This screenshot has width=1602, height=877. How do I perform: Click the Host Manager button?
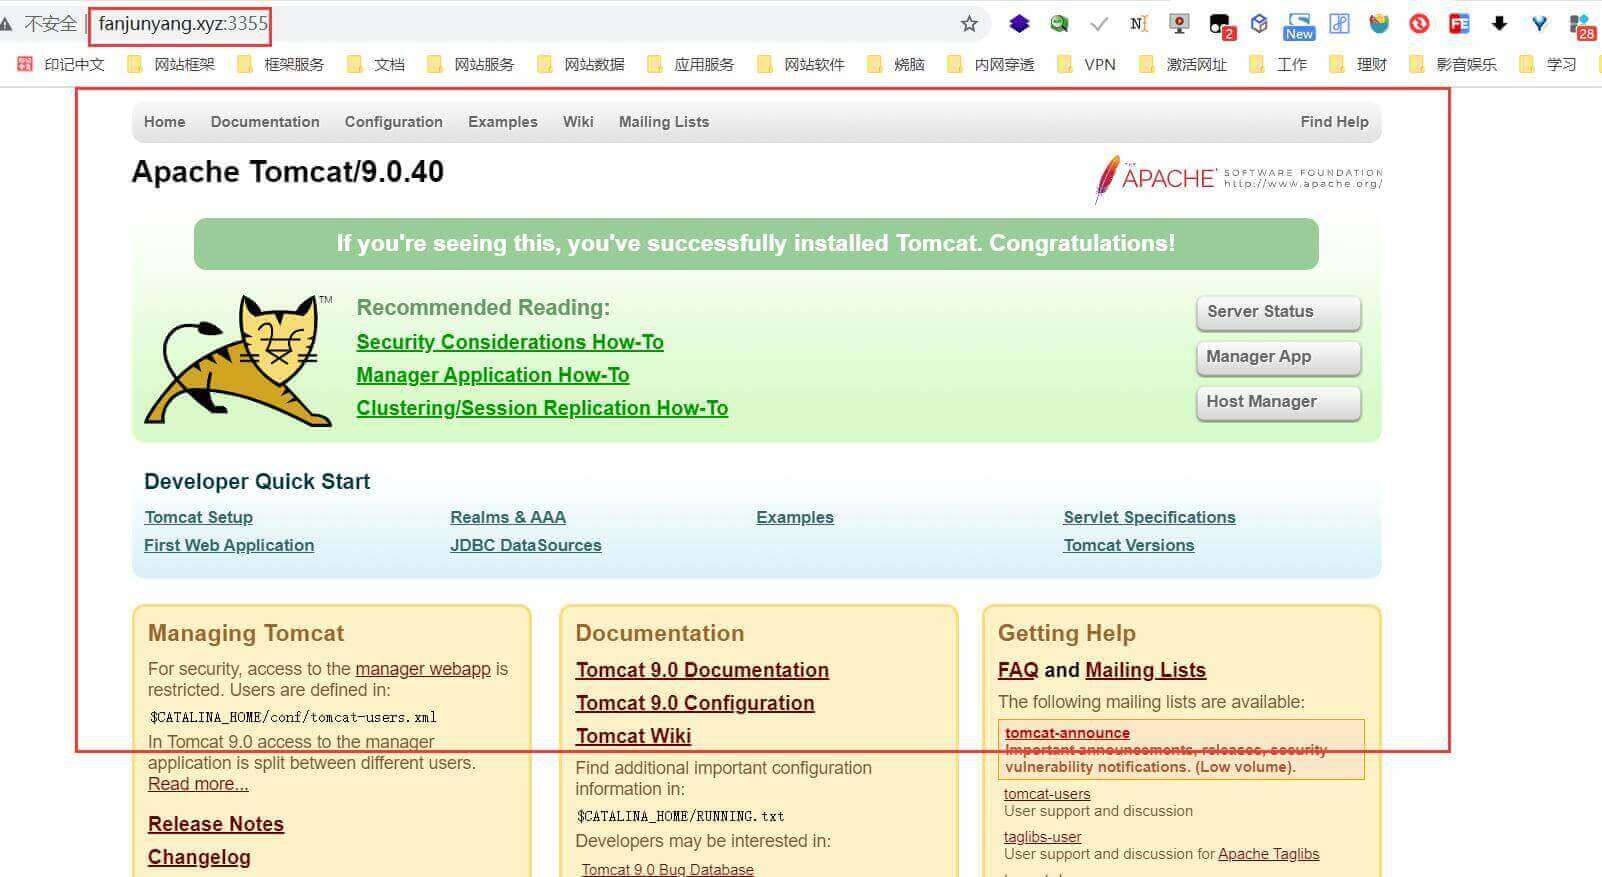click(1278, 402)
